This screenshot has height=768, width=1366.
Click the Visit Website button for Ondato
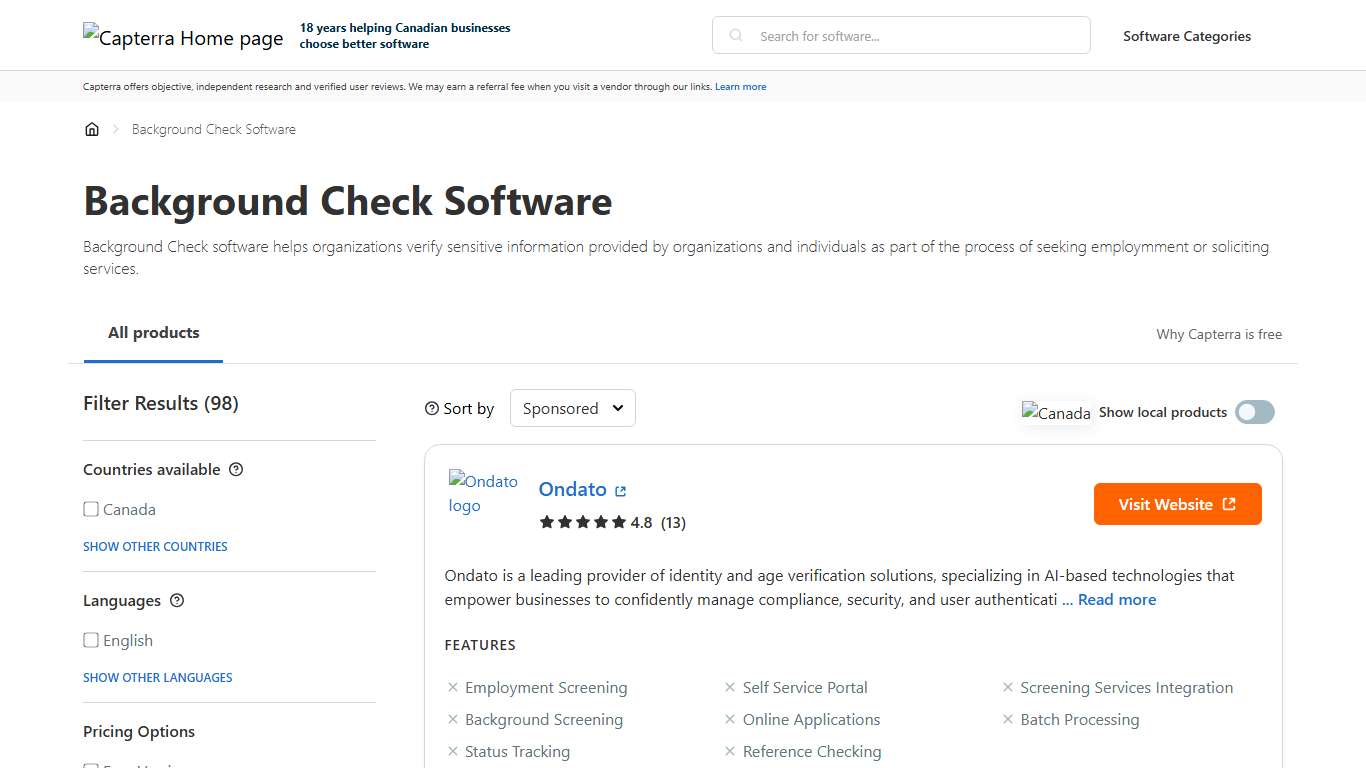click(x=1177, y=504)
